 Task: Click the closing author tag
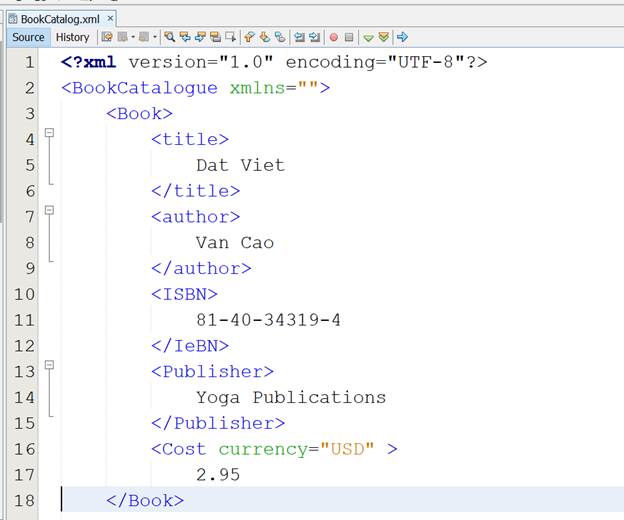[x=201, y=268]
